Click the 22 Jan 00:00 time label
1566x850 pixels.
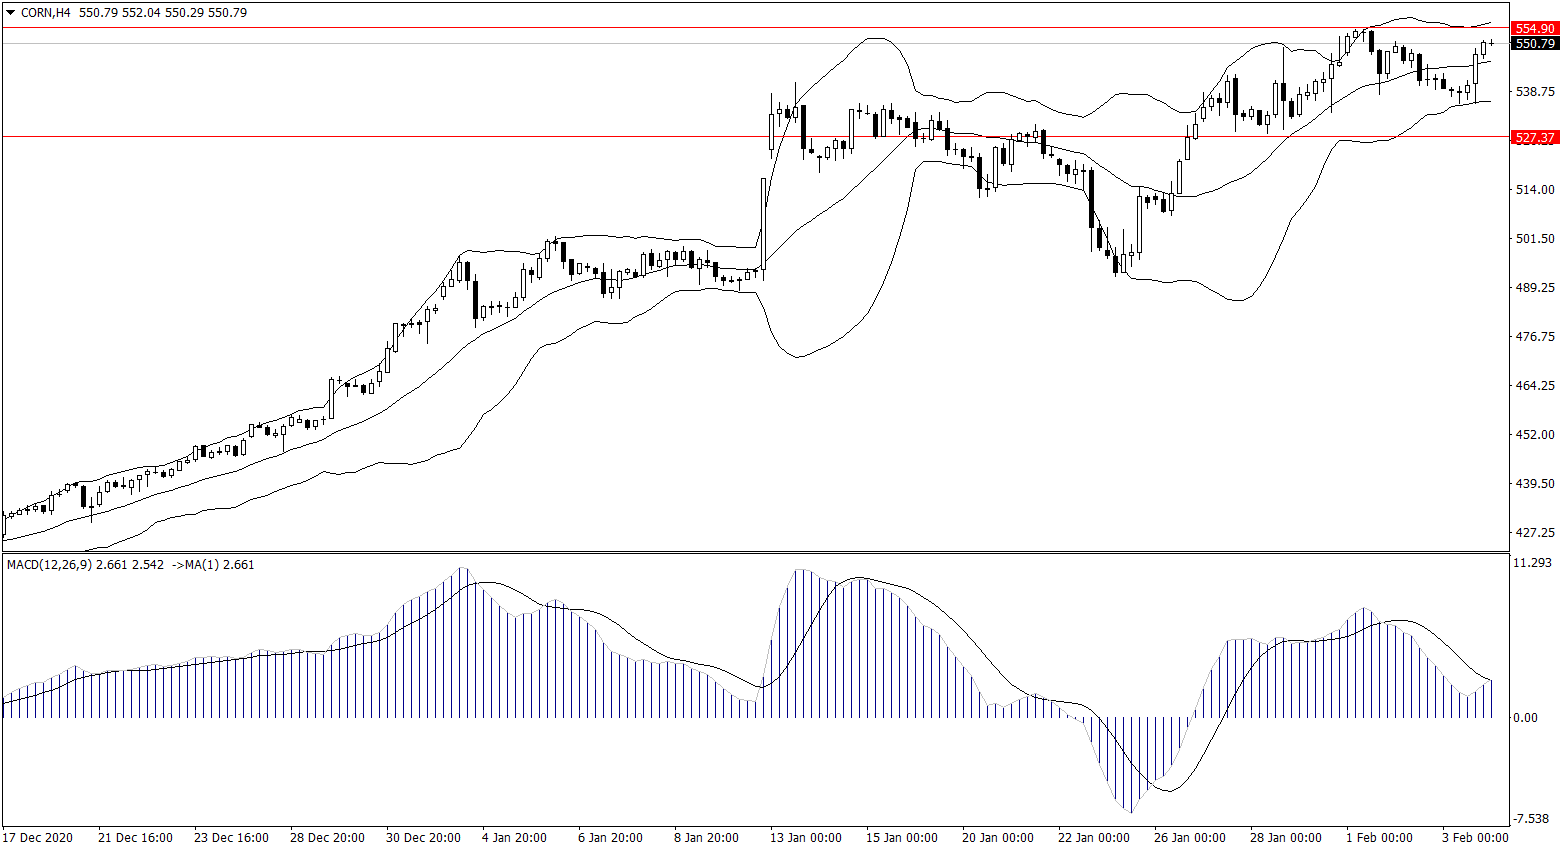pyautogui.click(x=1094, y=838)
